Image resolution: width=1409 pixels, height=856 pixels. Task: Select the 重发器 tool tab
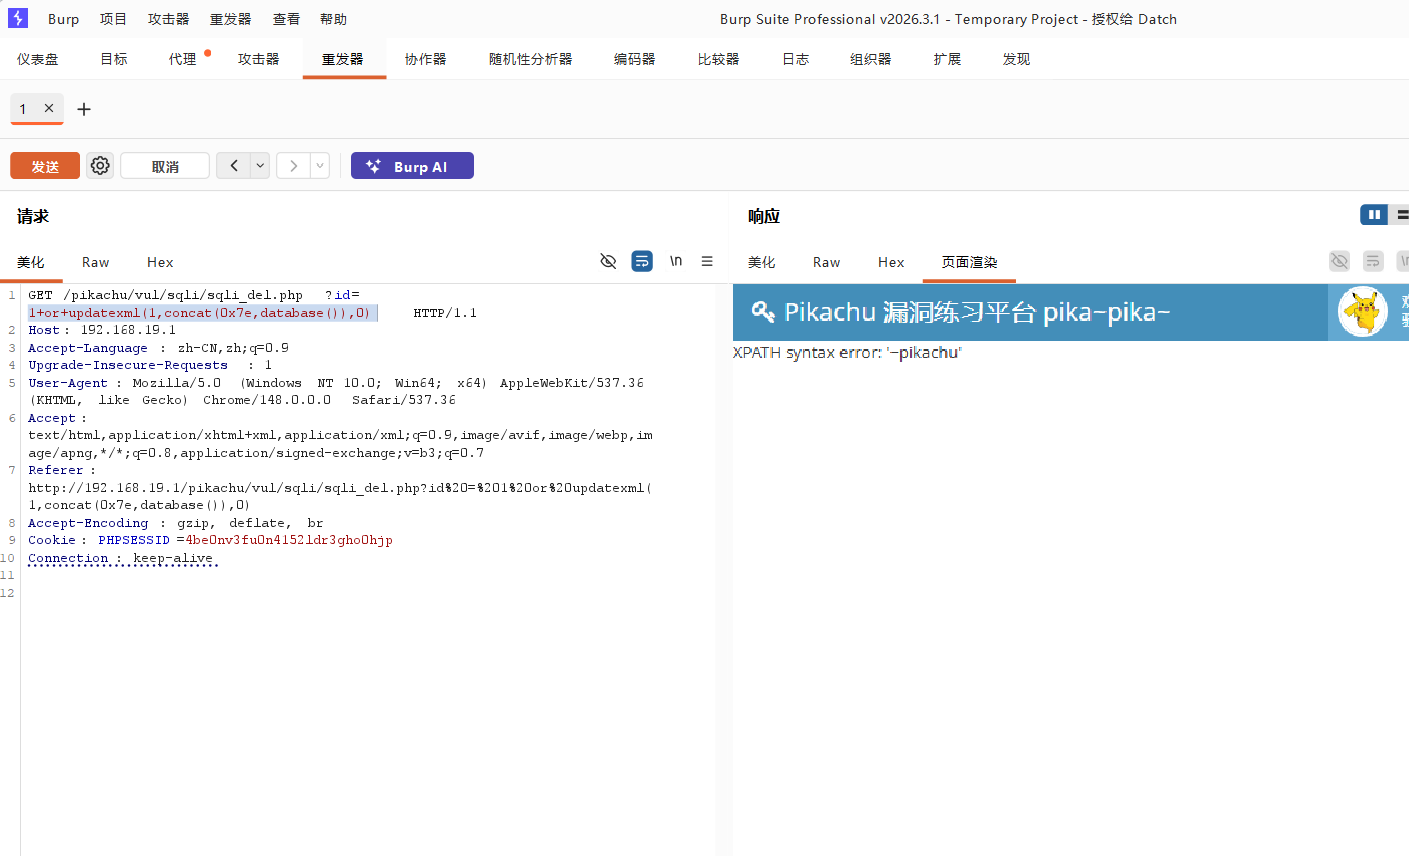(x=343, y=59)
